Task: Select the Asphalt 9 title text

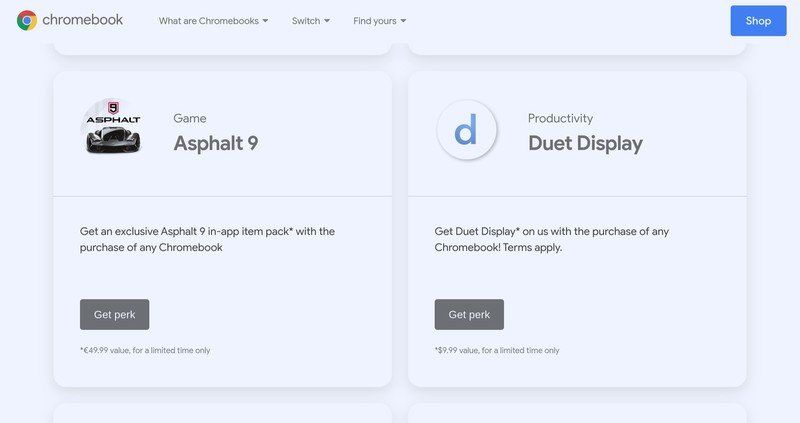Action: [216, 143]
